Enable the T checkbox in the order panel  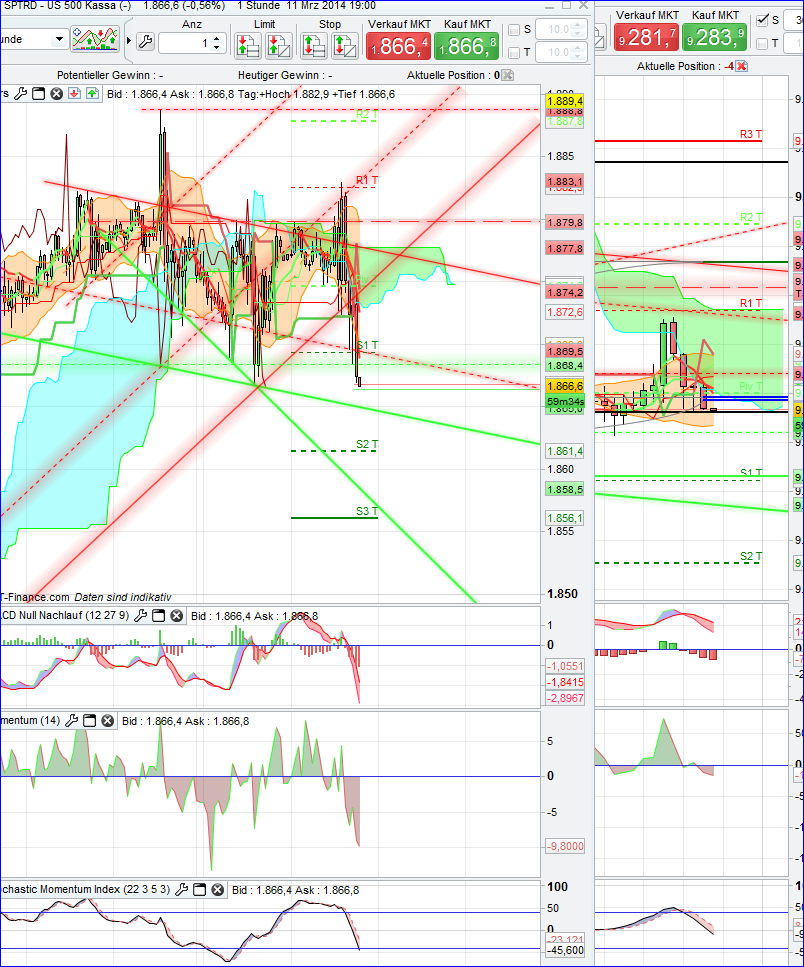513,51
